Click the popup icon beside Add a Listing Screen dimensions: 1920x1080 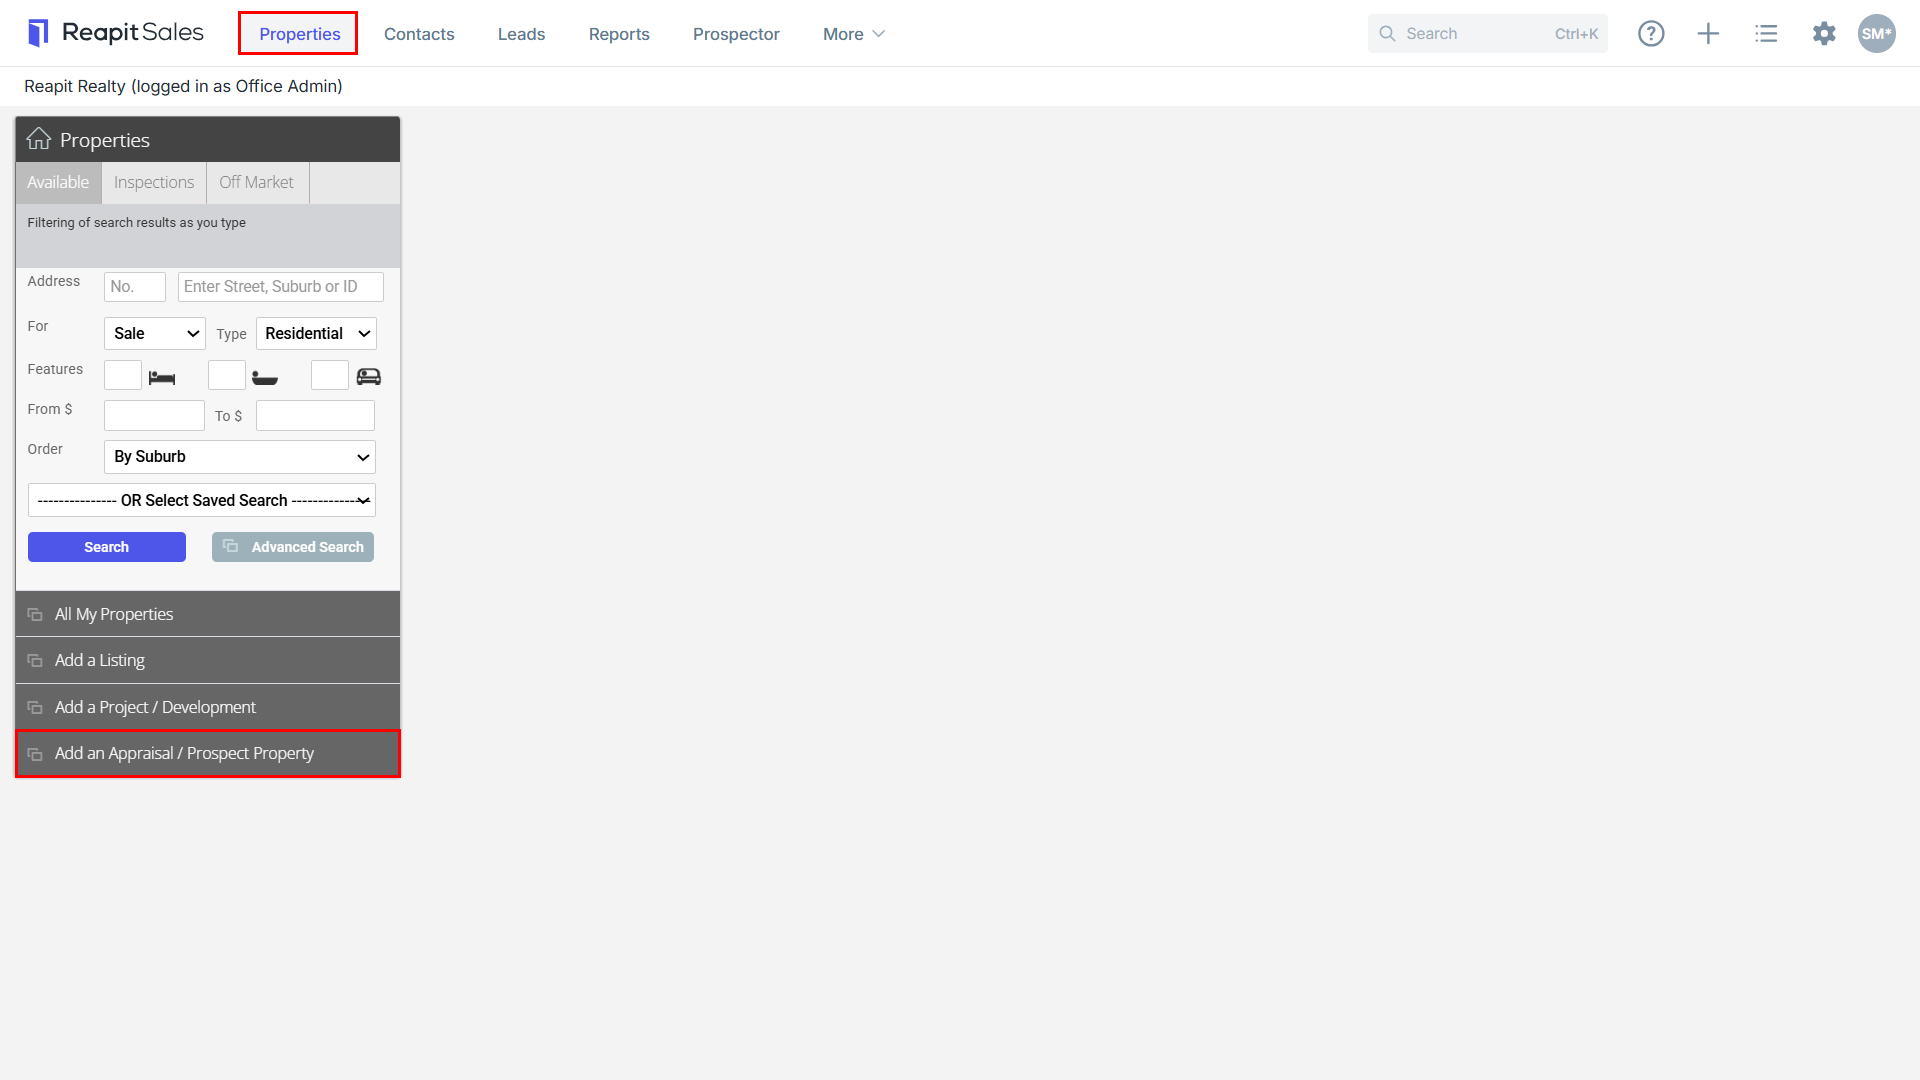35,661
